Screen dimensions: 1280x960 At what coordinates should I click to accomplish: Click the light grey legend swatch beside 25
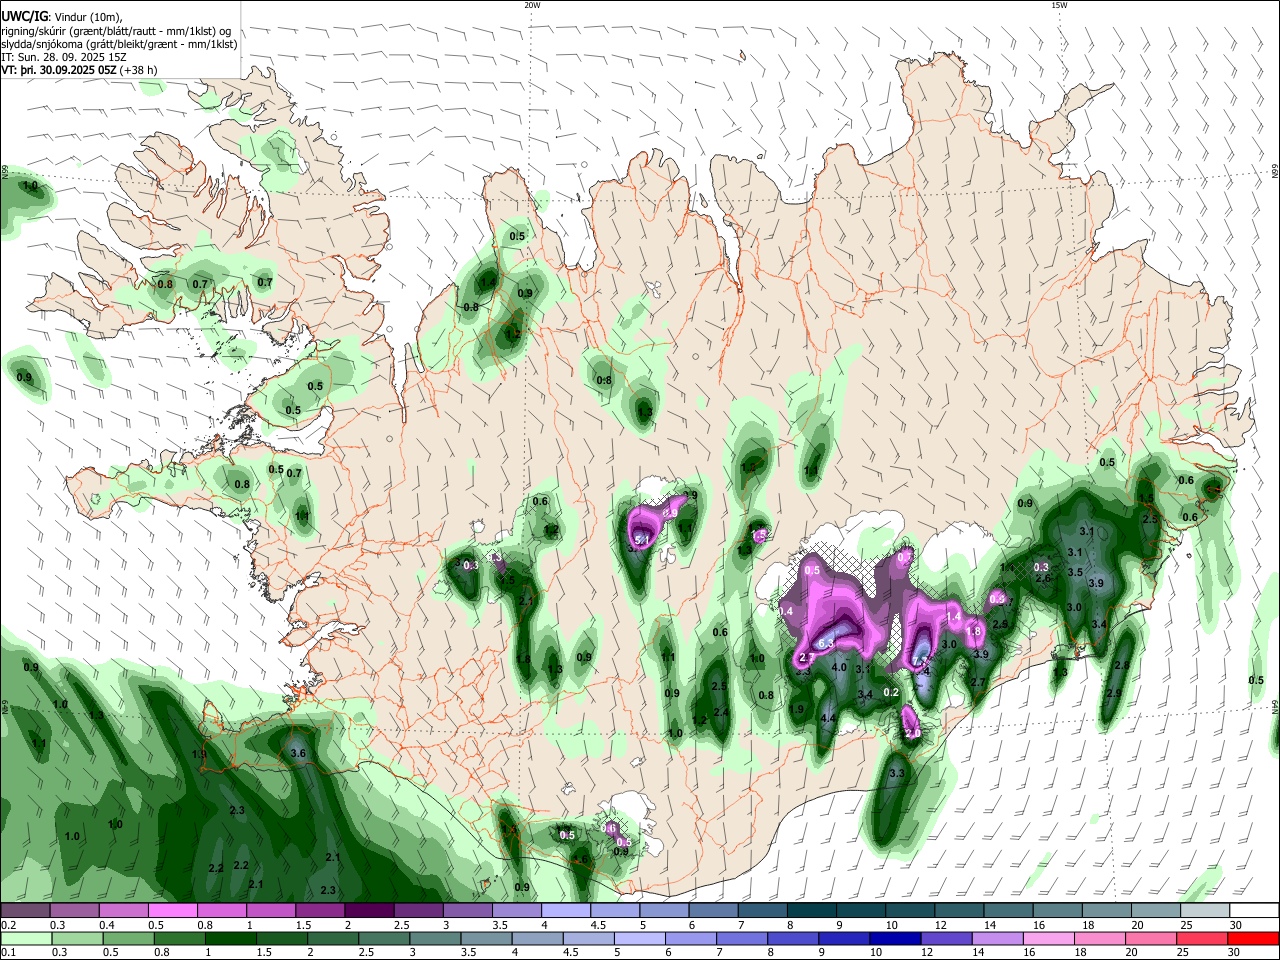[x=1205, y=910]
